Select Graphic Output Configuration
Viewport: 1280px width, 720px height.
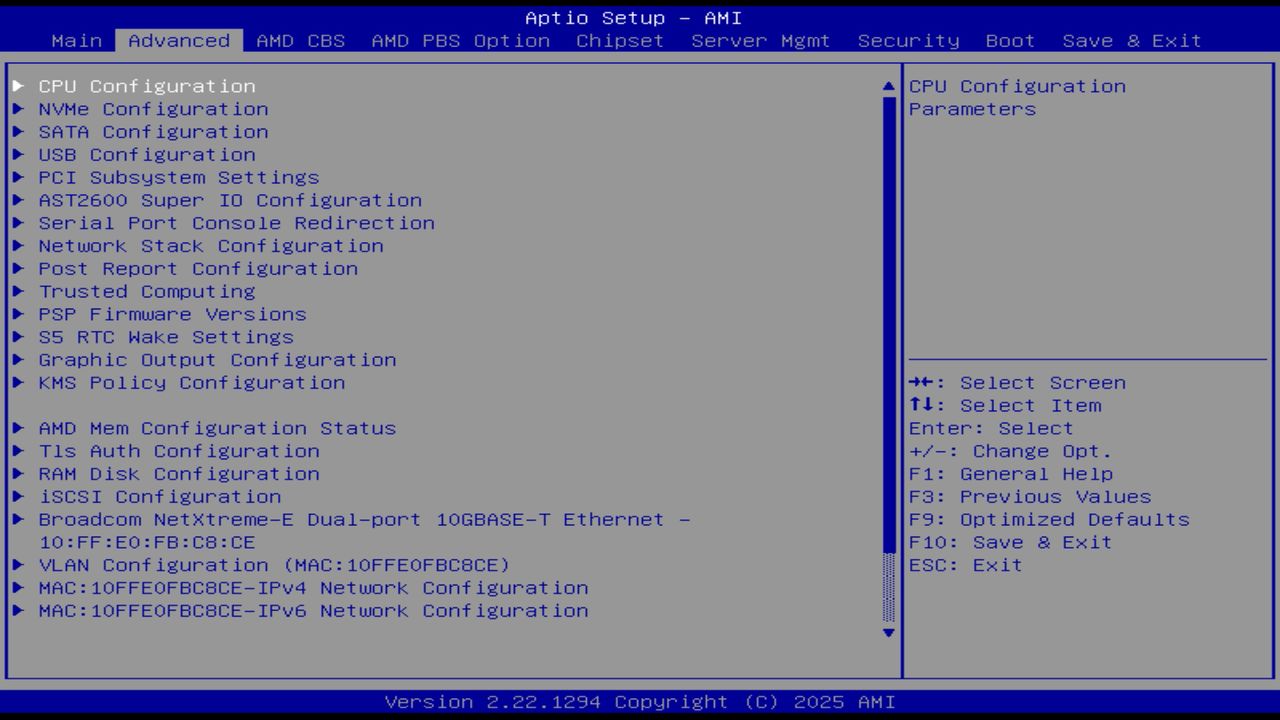(217, 359)
